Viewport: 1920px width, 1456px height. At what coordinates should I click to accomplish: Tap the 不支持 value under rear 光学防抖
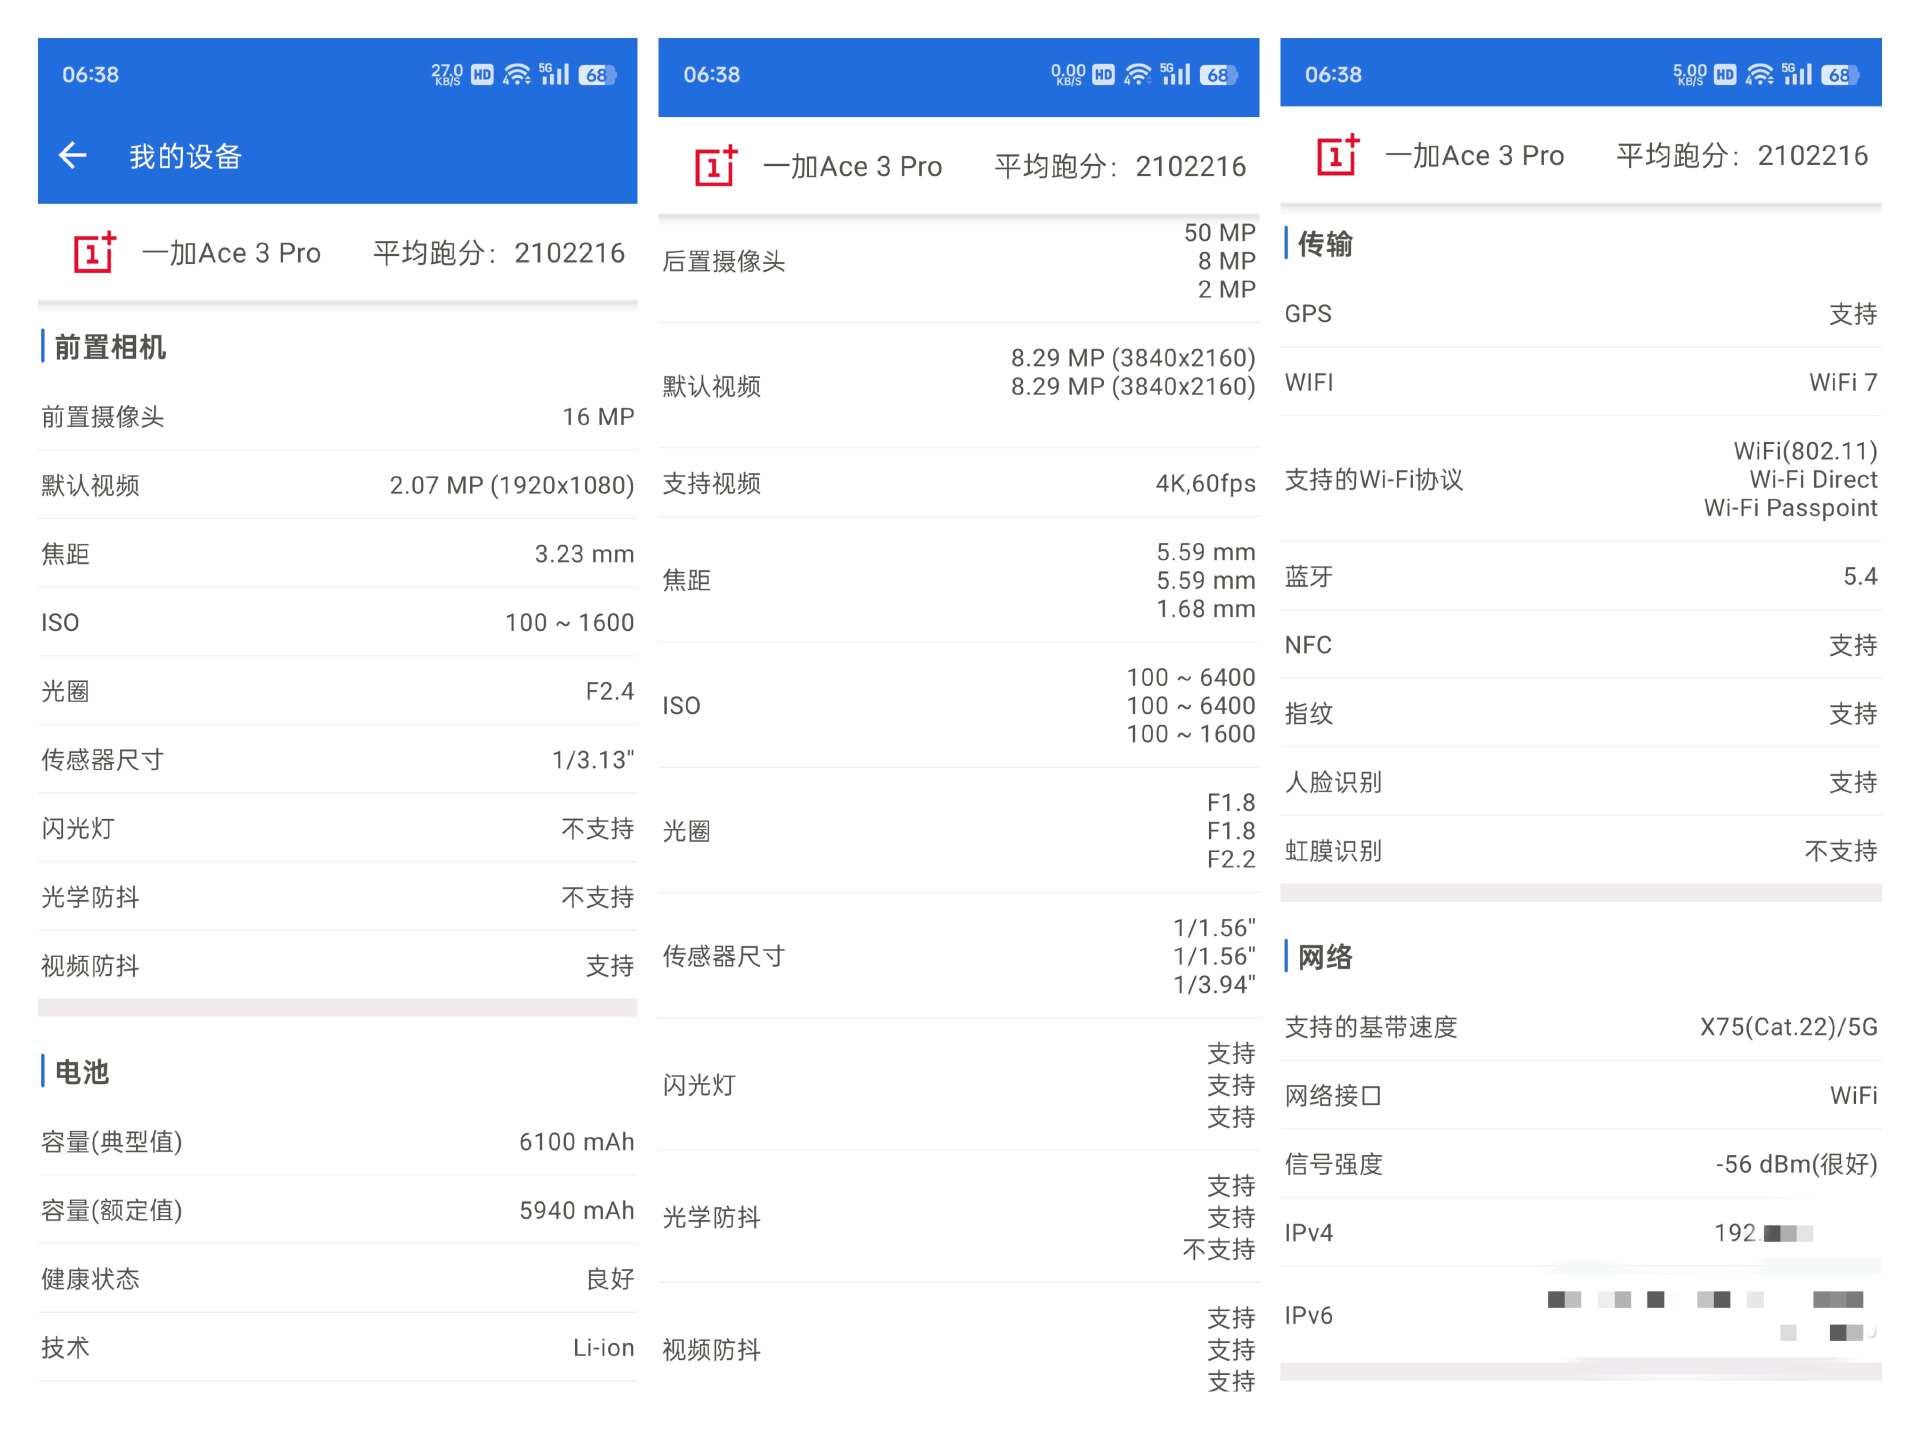1219,1249
